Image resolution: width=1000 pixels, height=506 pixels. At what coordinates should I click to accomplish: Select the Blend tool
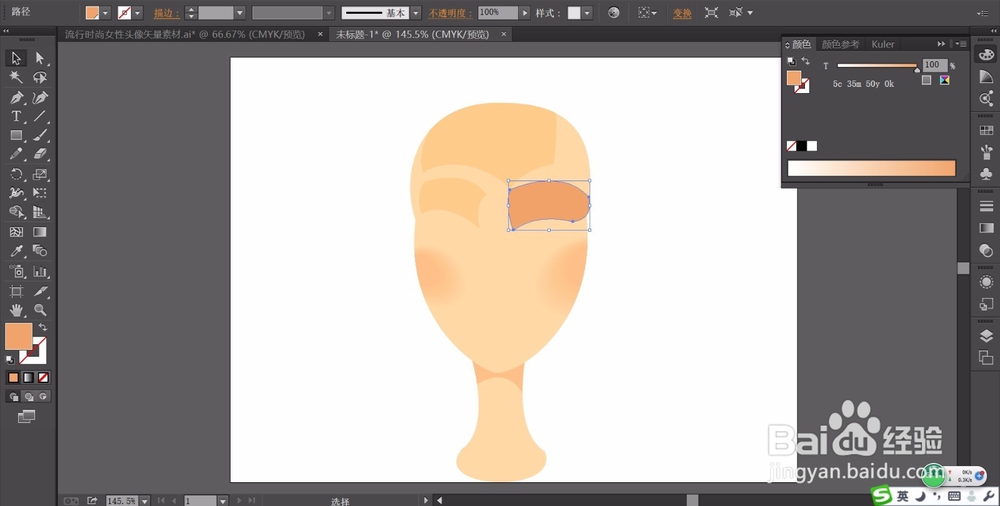click(x=40, y=251)
